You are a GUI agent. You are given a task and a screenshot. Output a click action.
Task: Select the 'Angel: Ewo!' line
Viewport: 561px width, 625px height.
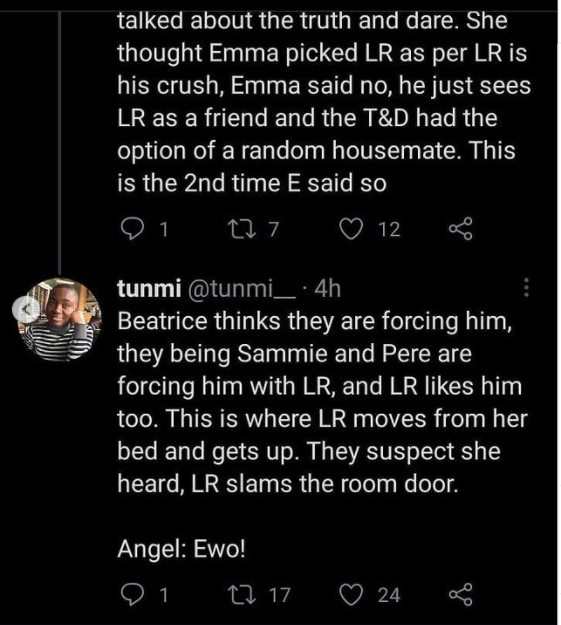[x=181, y=549]
